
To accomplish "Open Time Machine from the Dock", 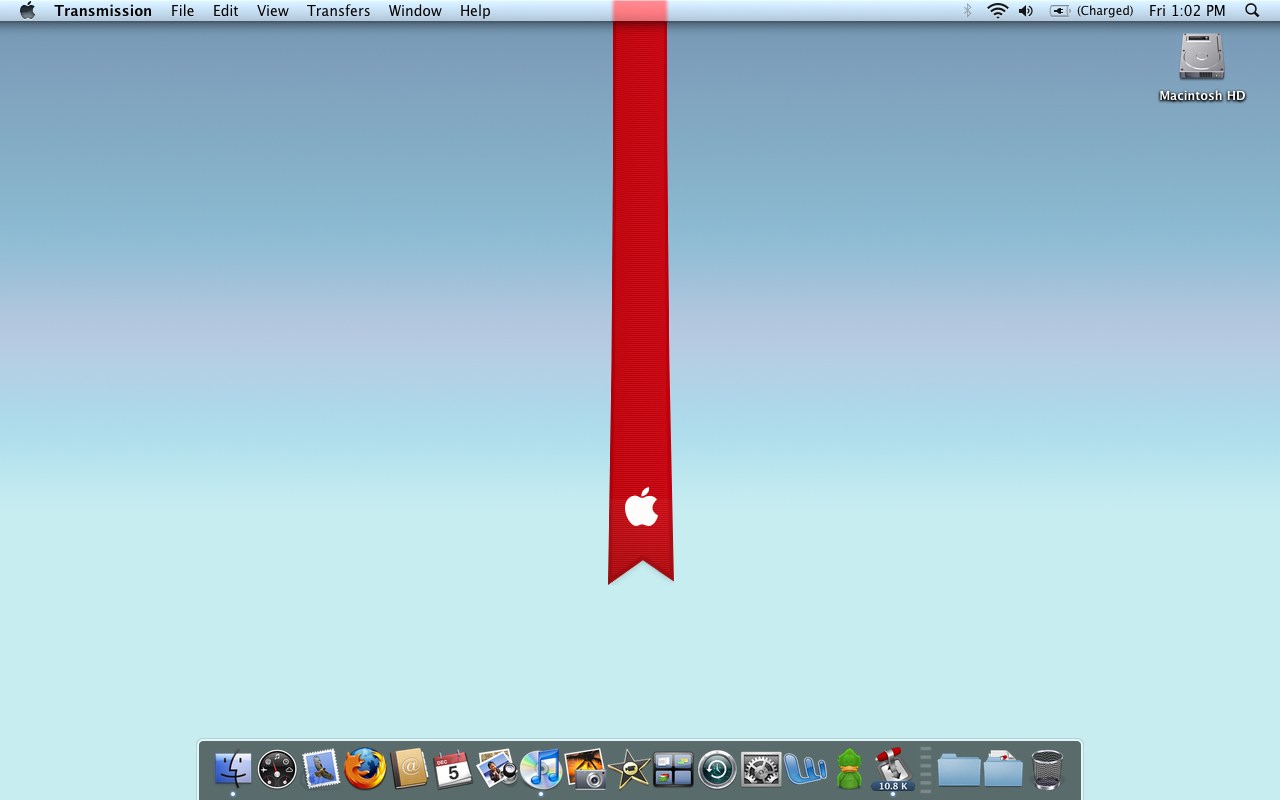I will pyautogui.click(x=717, y=769).
